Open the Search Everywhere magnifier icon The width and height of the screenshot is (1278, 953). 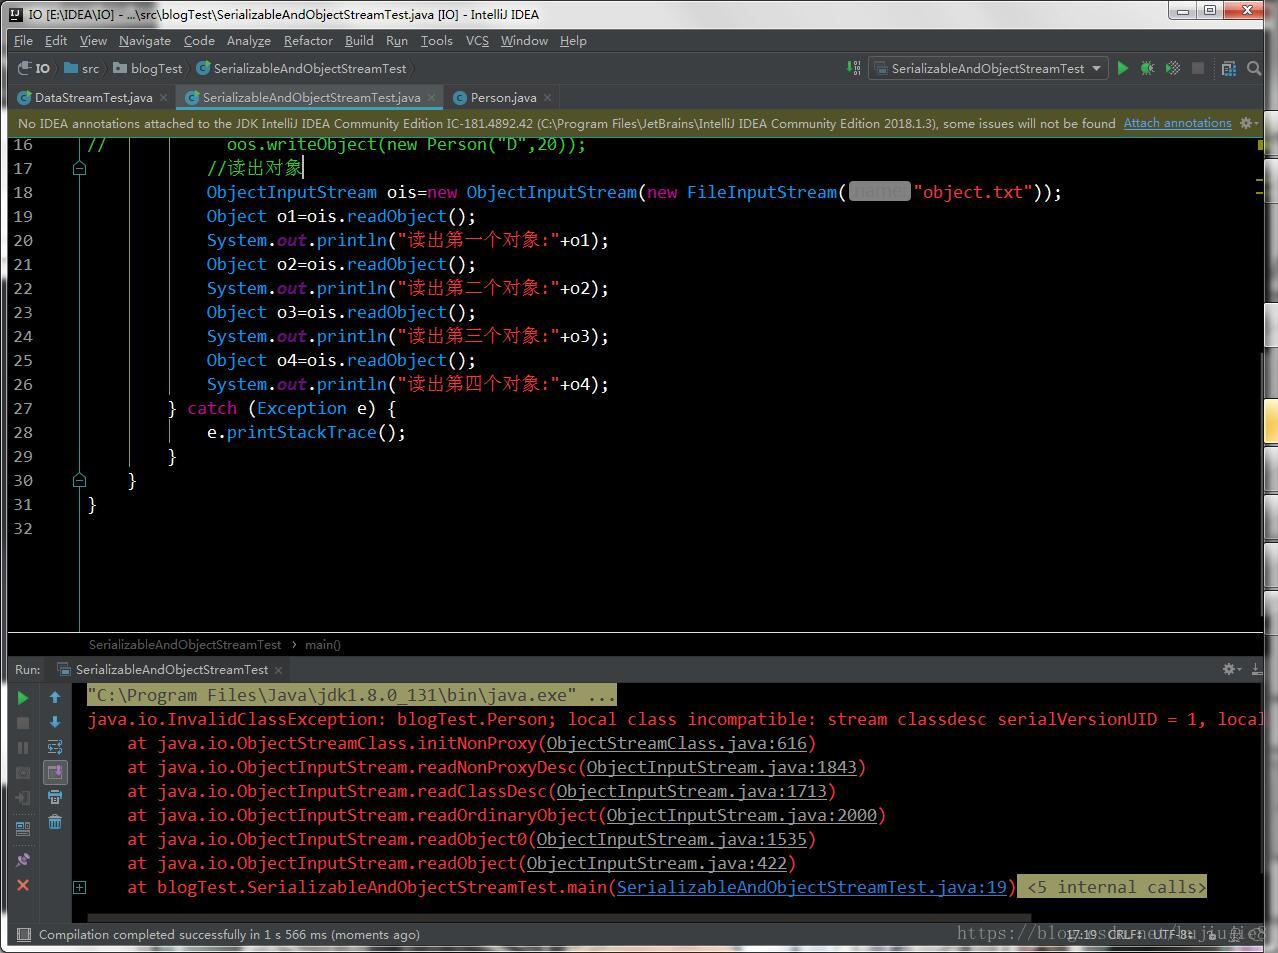point(1254,68)
